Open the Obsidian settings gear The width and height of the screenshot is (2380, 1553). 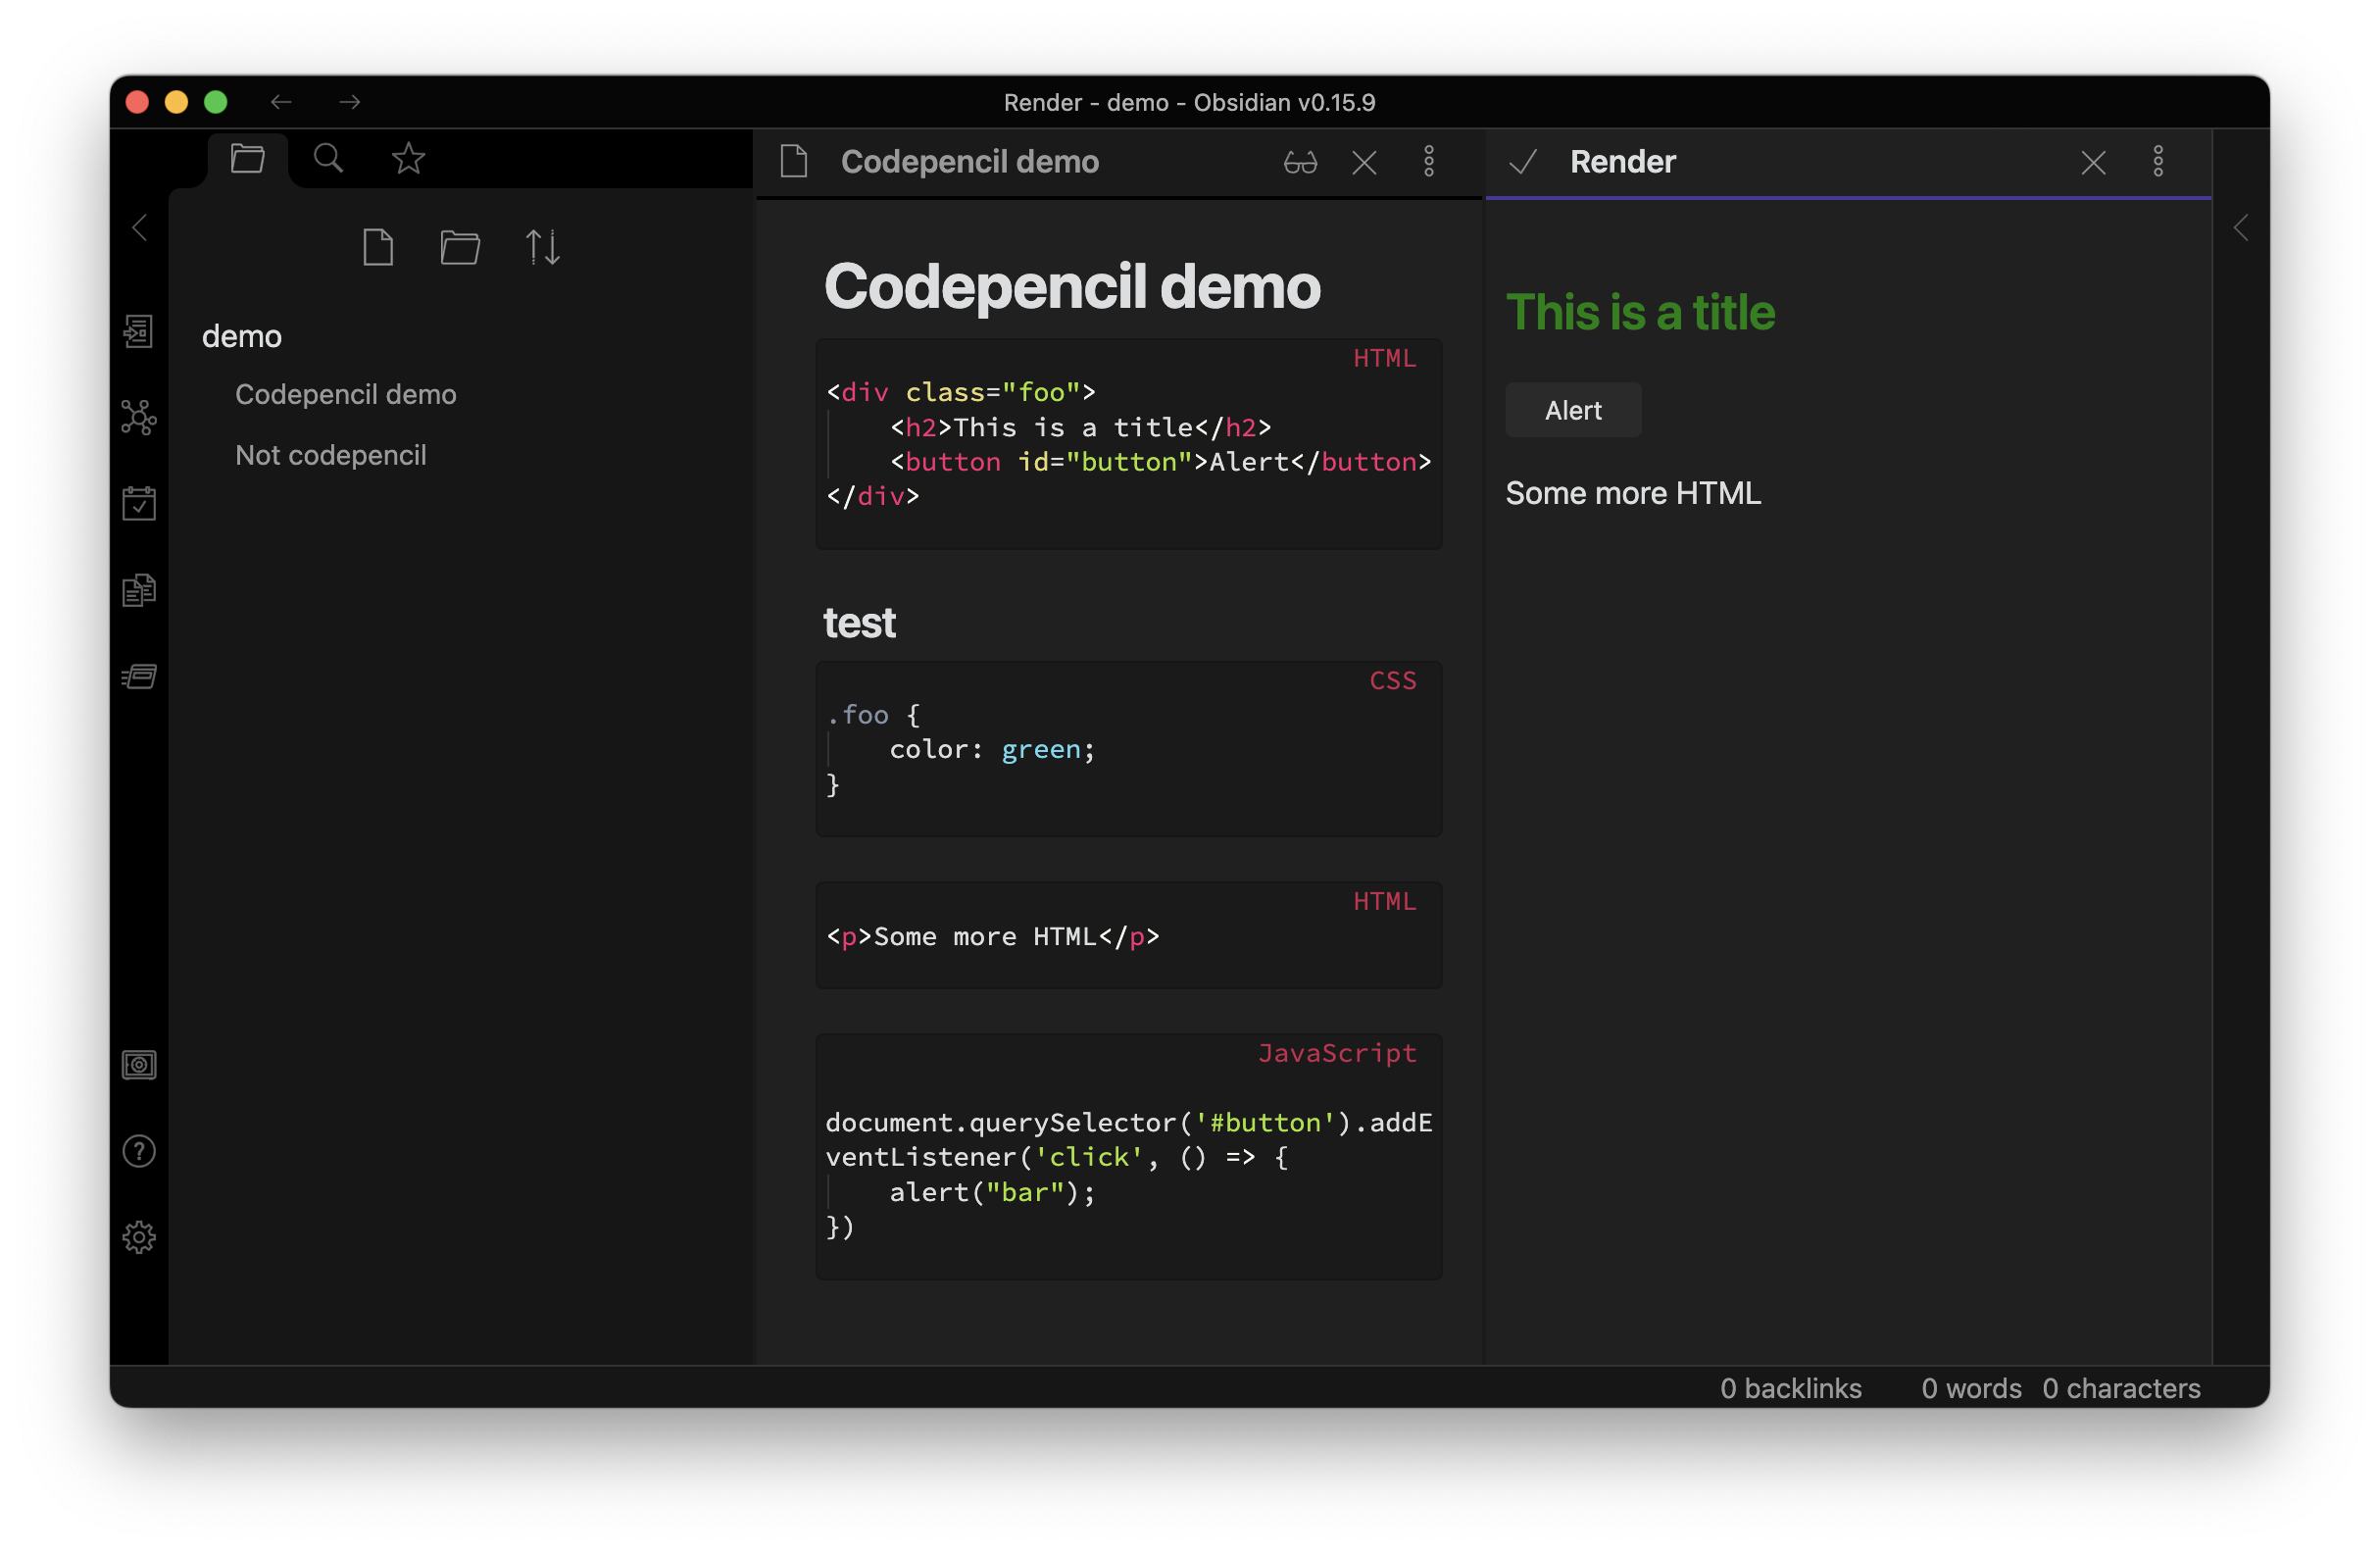click(139, 1238)
